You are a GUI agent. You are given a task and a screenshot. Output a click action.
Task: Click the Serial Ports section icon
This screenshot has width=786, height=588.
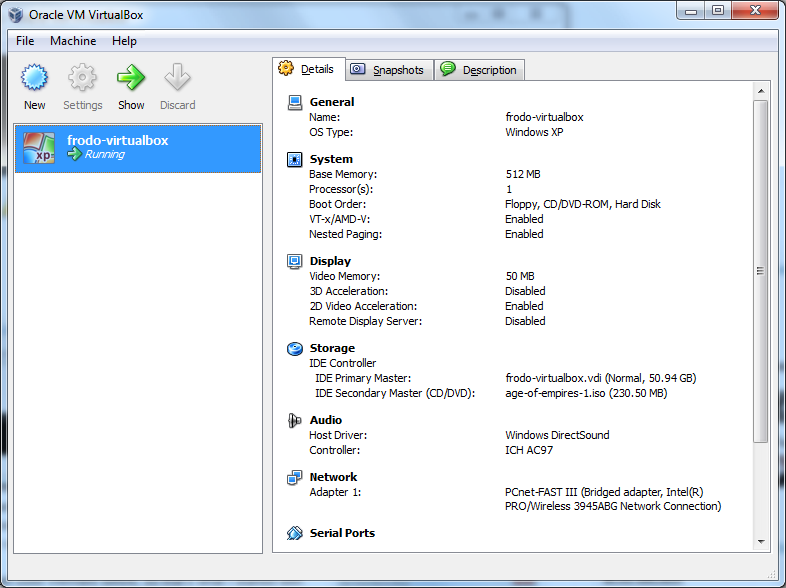pos(295,533)
